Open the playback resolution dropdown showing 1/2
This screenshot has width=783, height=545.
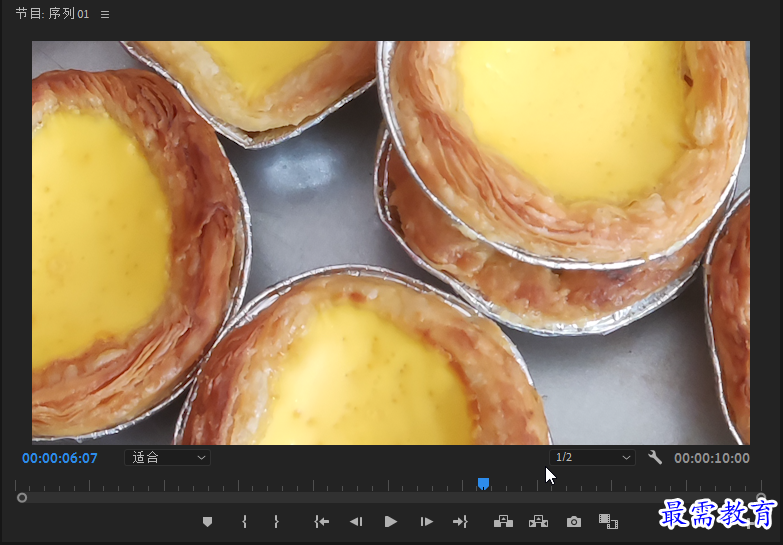(x=592, y=458)
